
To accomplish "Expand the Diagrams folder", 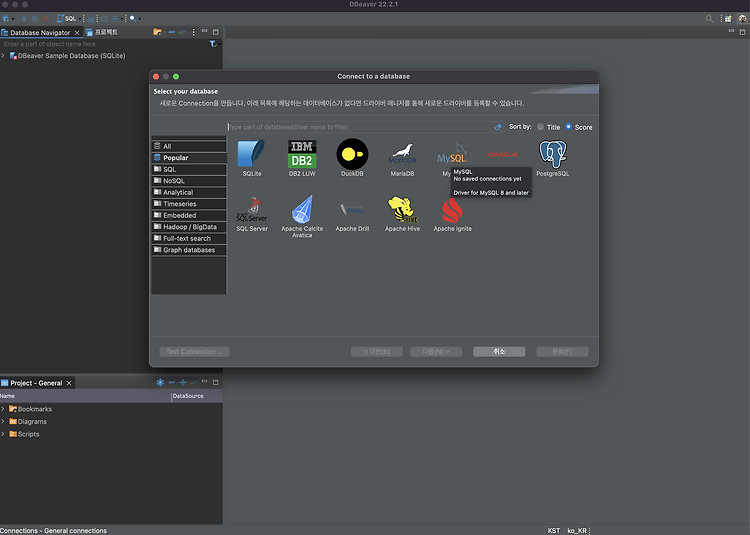I will tap(3, 421).
